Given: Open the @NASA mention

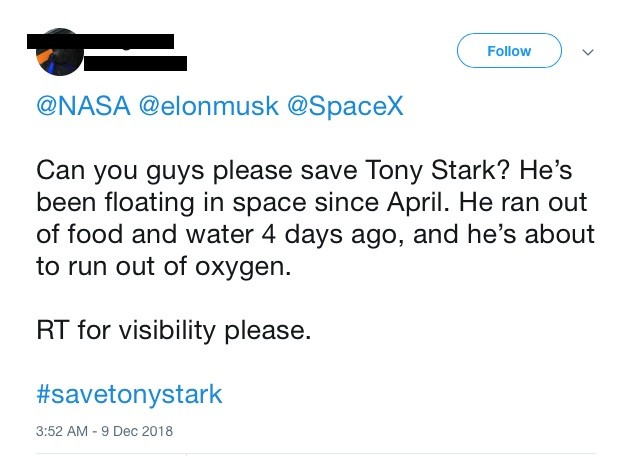Looking at the screenshot, I should coord(83,108).
